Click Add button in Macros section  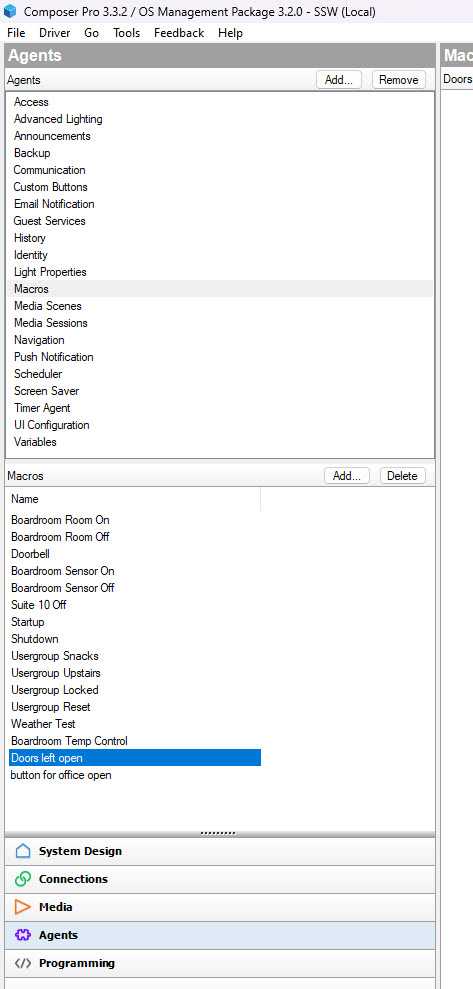(346, 476)
